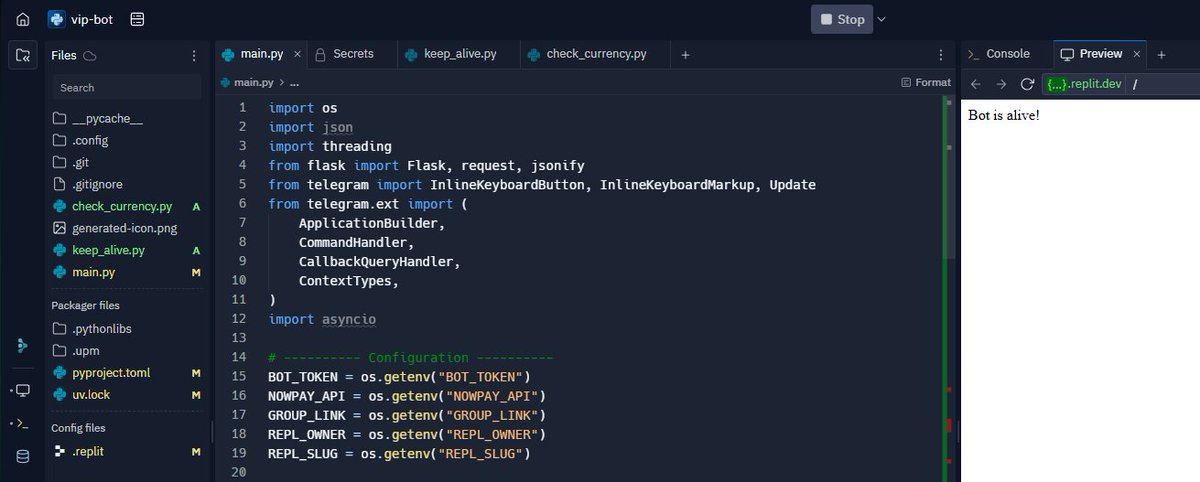
Task: Add a new tab in right pane
Action: click(1162, 55)
